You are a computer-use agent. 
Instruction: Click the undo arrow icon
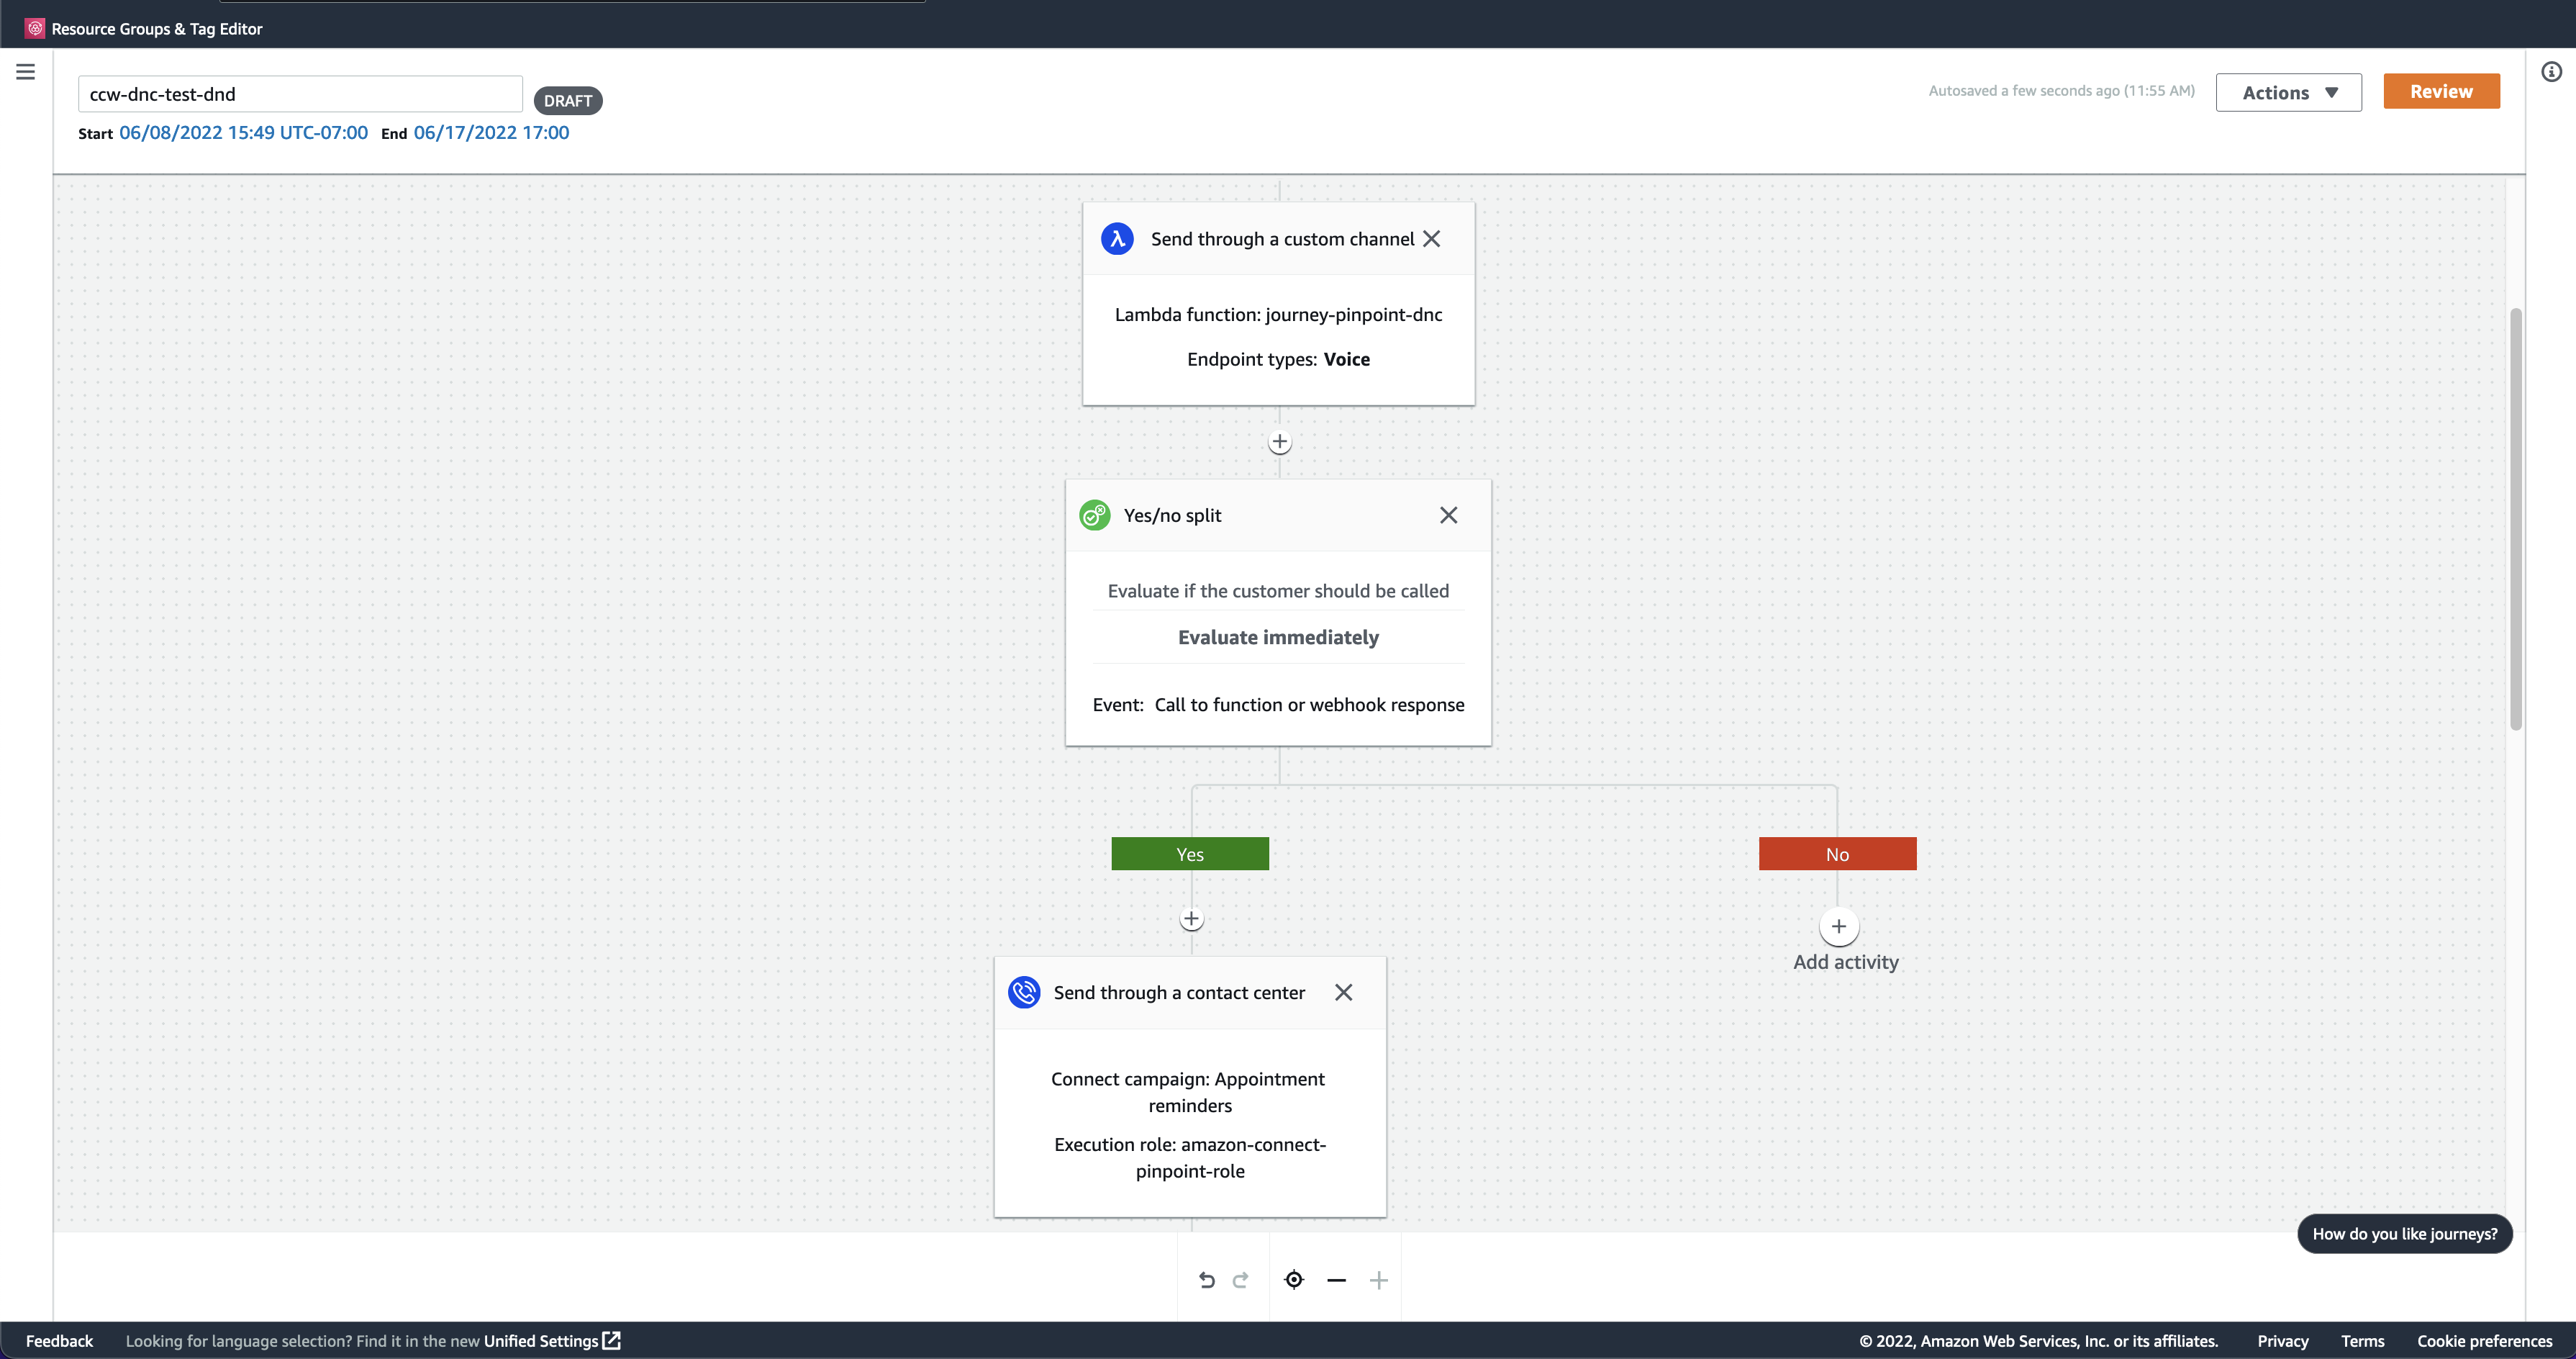1206,1279
